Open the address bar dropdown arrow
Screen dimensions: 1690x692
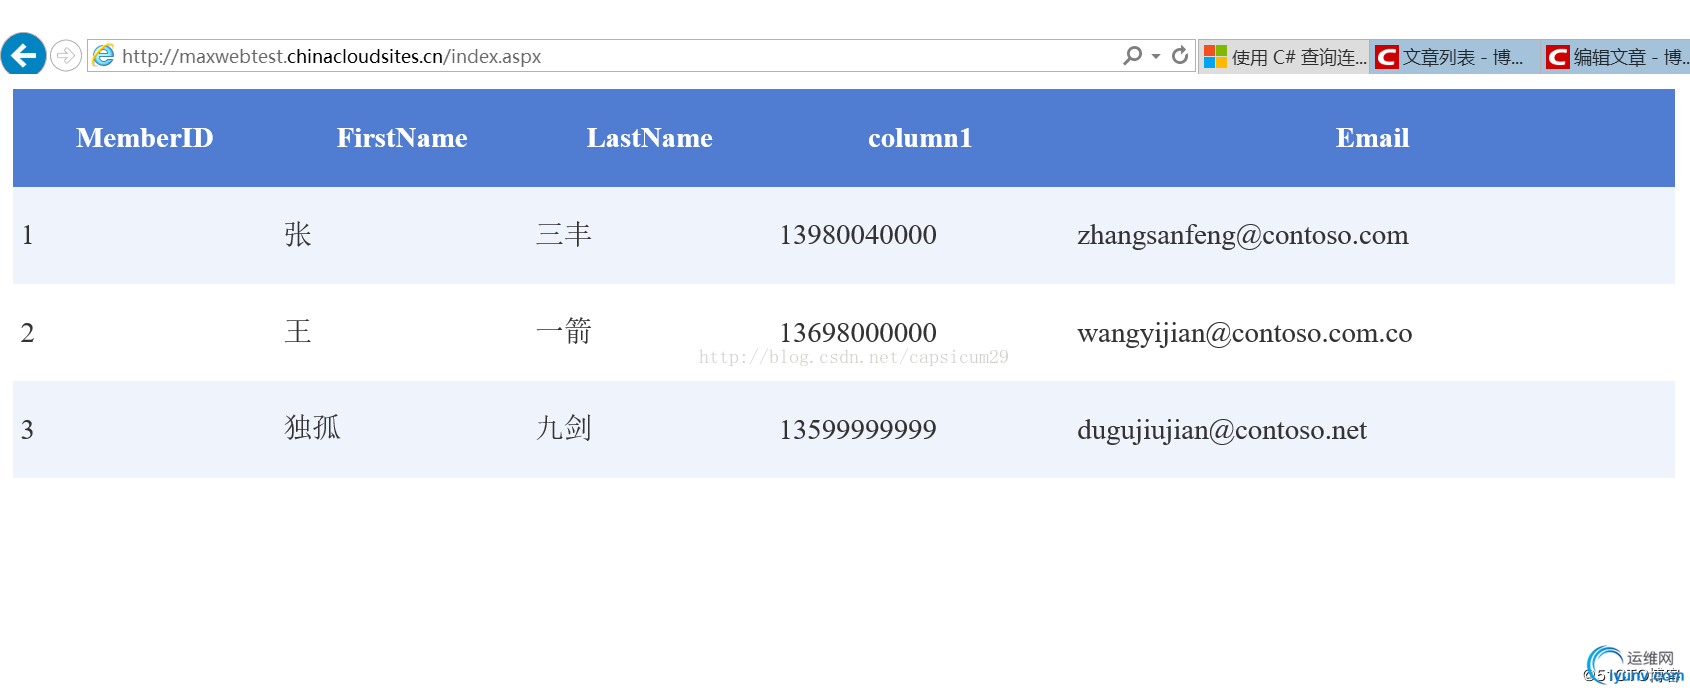point(1156,56)
